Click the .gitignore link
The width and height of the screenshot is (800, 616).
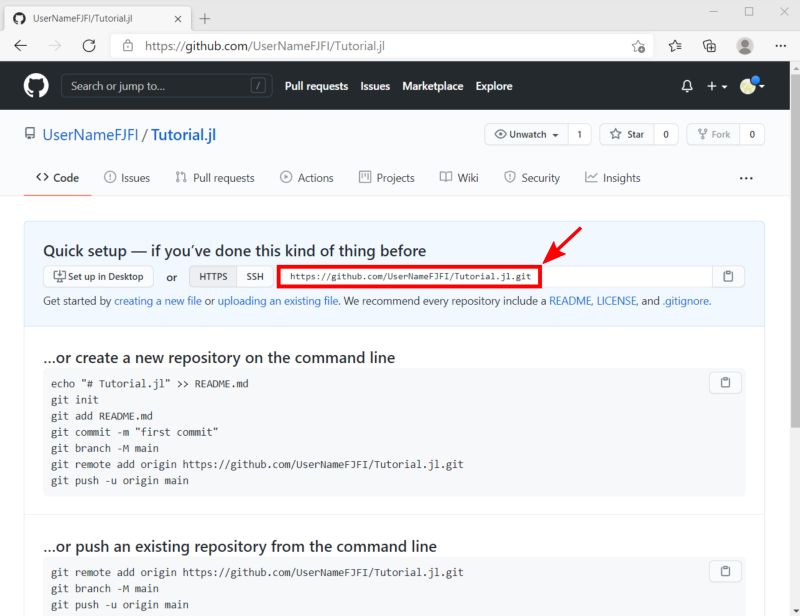pyautogui.click(x=686, y=301)
